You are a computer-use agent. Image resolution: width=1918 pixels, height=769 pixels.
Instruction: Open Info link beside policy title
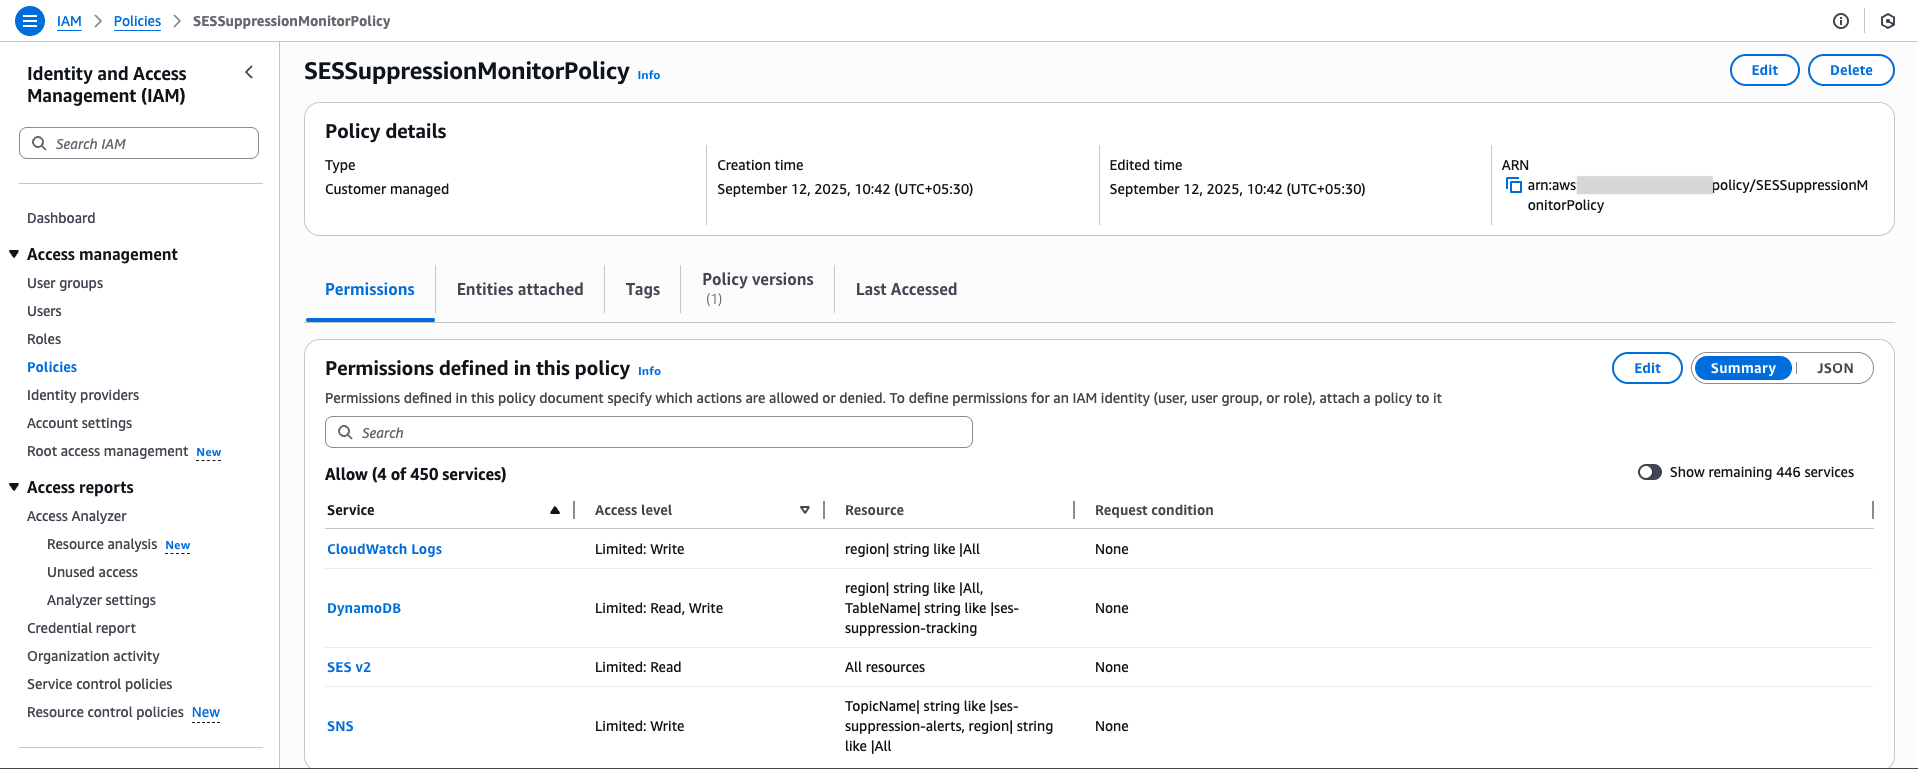click(x=649, y=75)
